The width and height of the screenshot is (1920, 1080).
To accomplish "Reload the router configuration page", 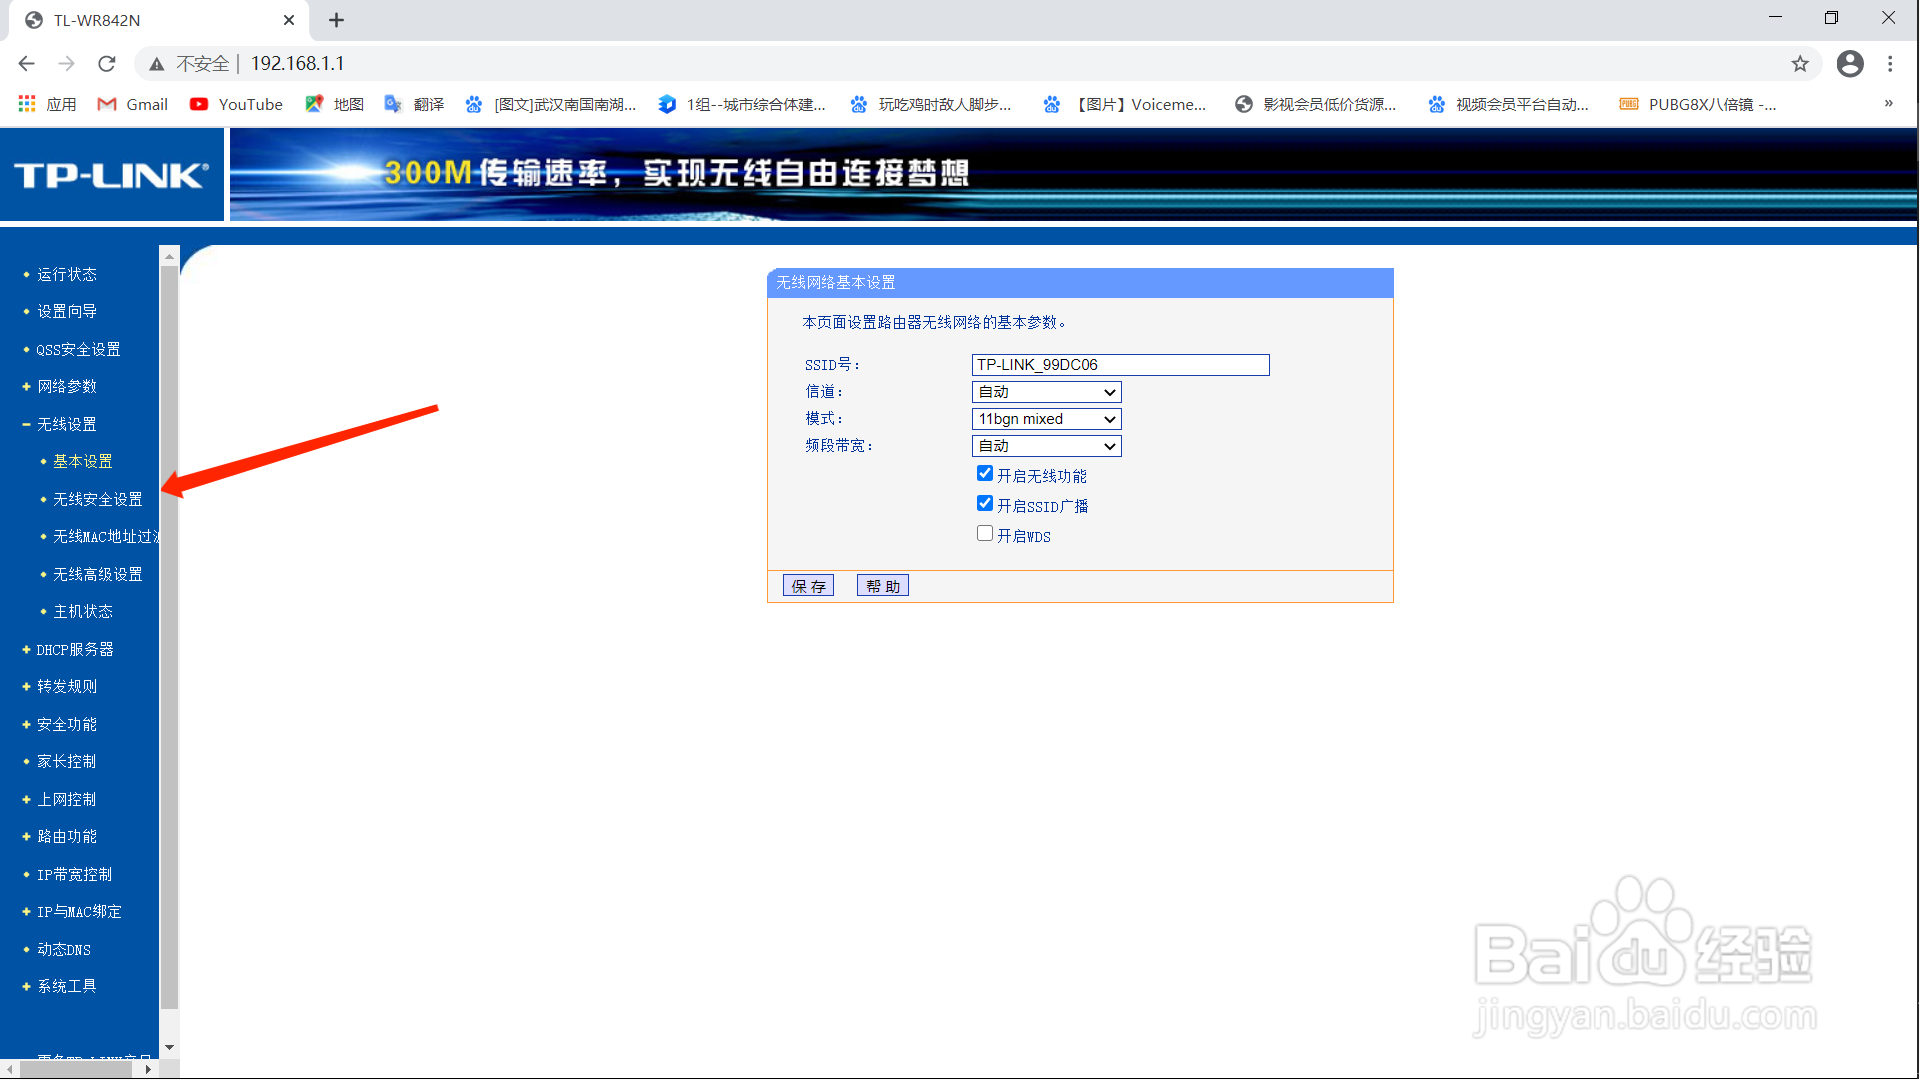I will [x=106, y=63].
